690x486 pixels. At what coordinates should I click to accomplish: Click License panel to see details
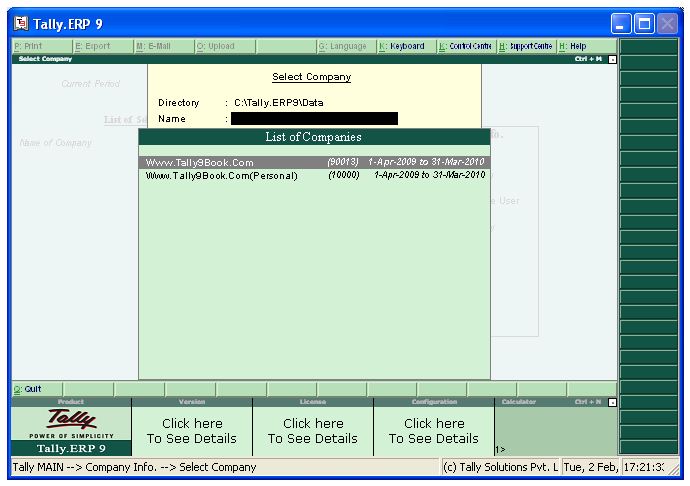pos(313,431)
